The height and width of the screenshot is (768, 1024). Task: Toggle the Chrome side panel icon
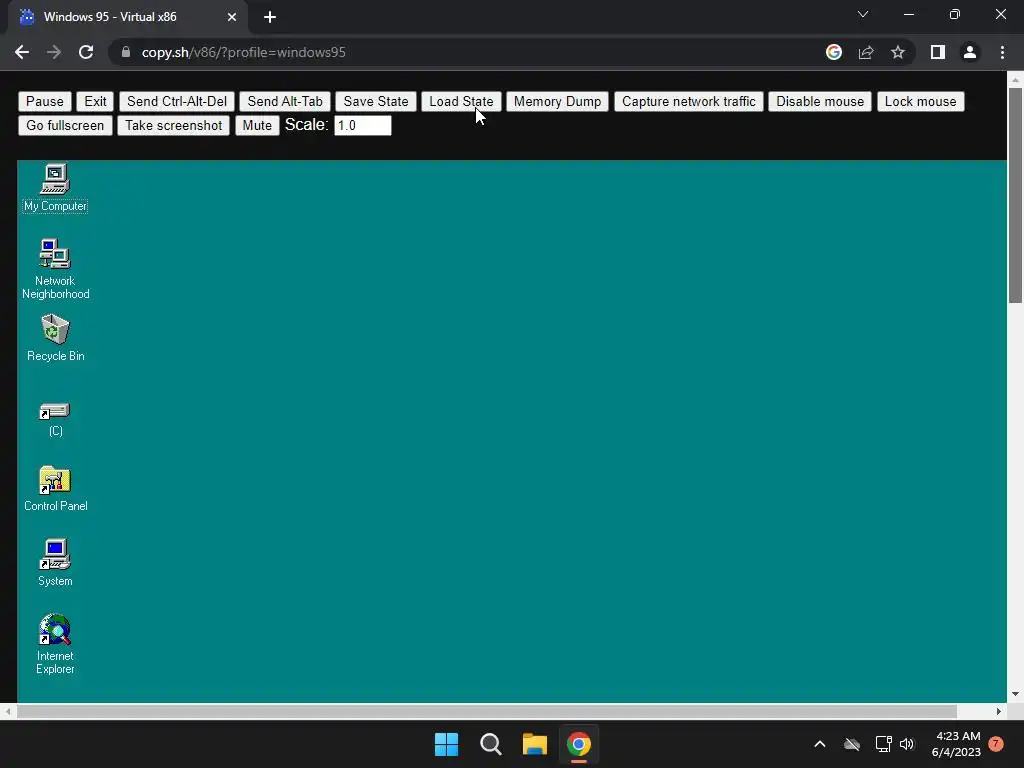(x=938, y=52)
